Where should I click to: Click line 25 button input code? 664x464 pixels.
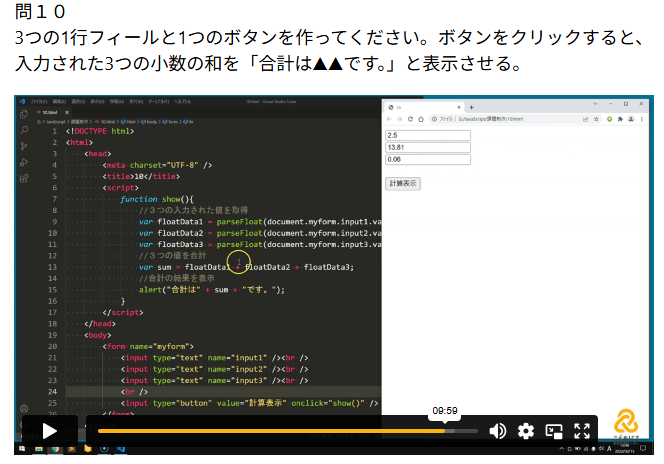pos(249,403)
